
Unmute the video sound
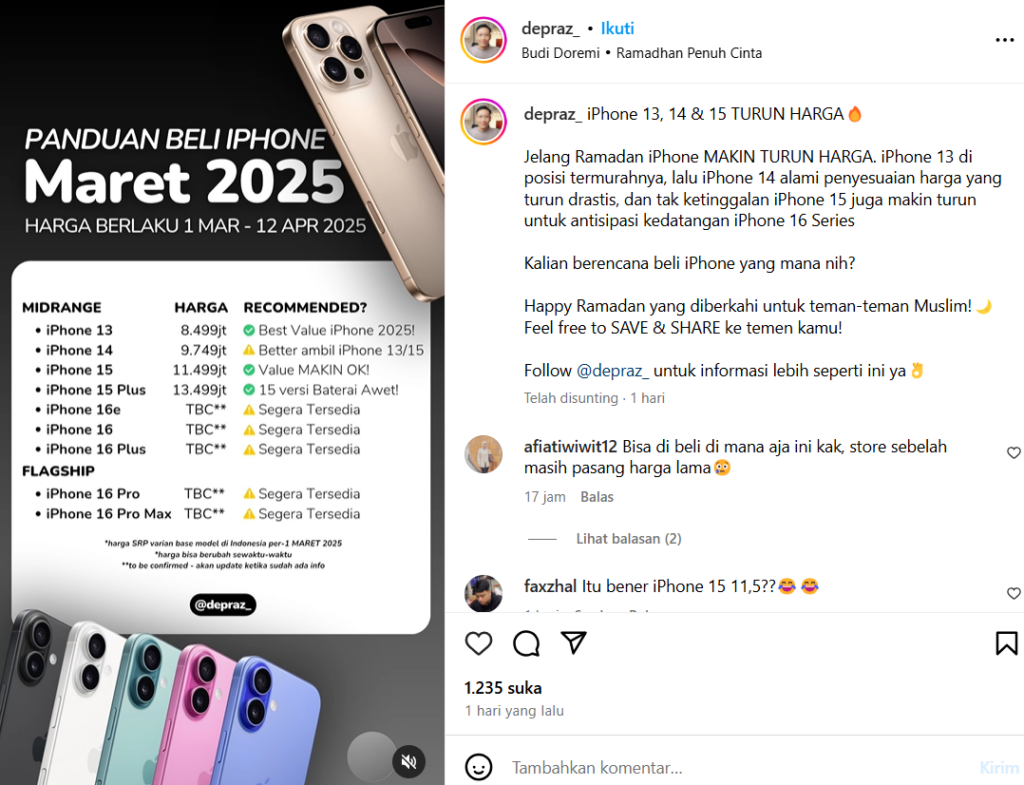[409, 761]
